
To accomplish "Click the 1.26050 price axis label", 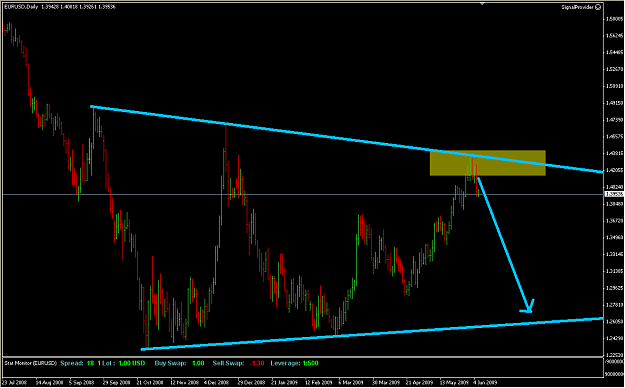I will pyautogui.click(x=613, y=321).
